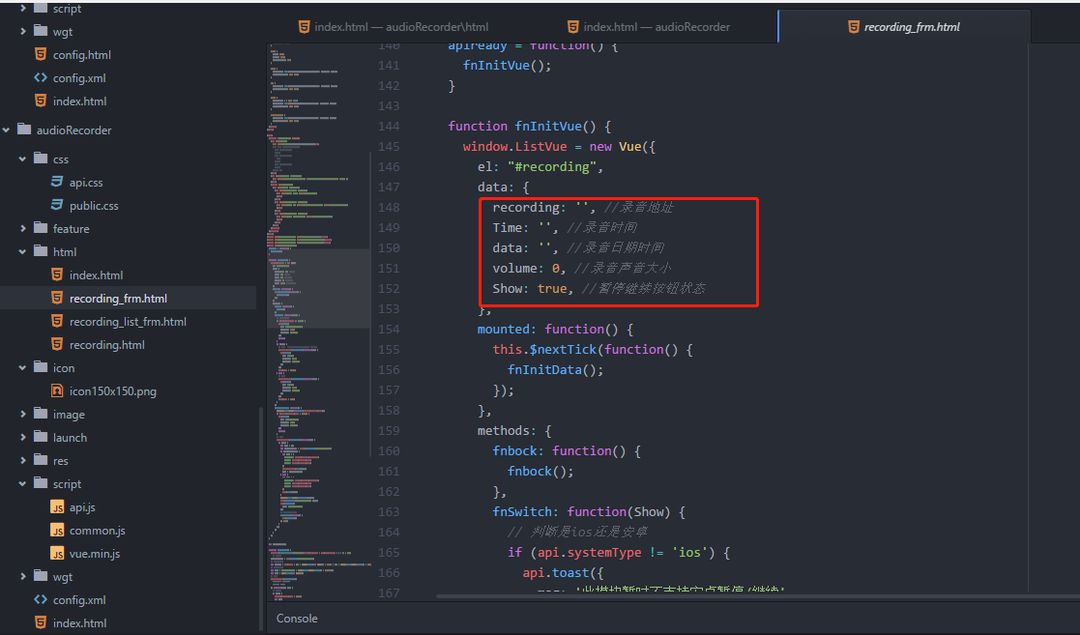Click the image icon next to icon150x150.png
This screenshot has width=1080, height=635.
(x=57, y=391)
